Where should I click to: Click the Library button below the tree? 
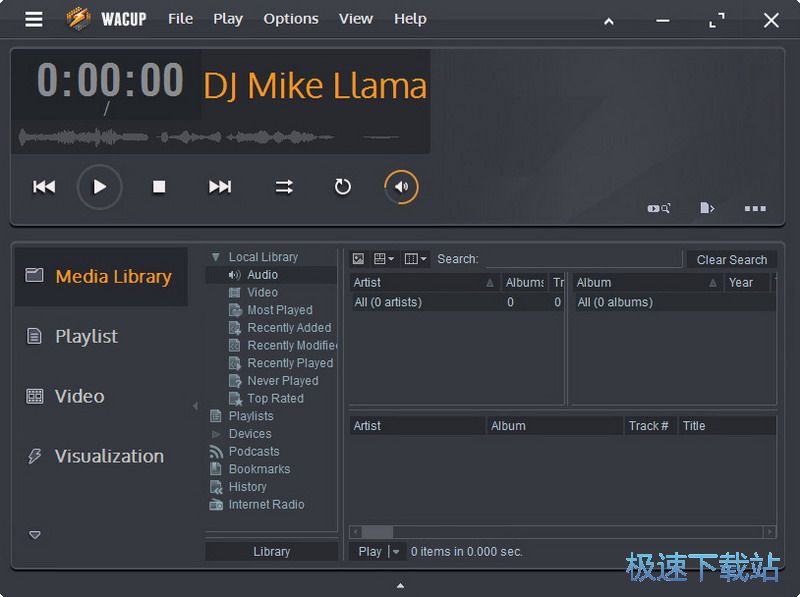coord(271,552)
